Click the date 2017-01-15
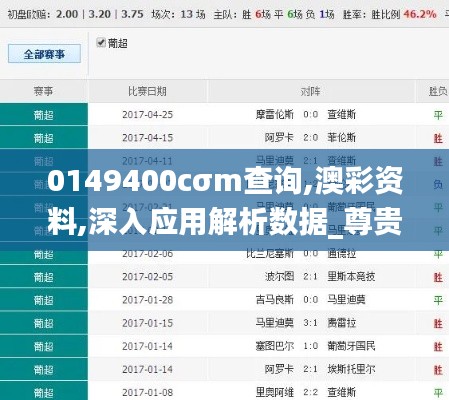The width and height of the screenshot is (449, 400). tap(147, 323)
